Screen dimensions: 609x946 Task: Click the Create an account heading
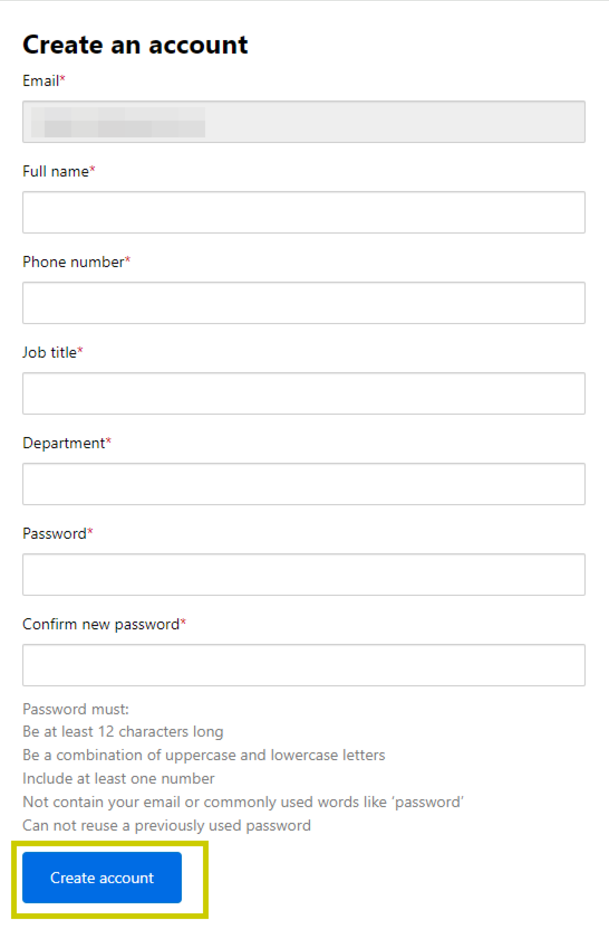[x=135, y=44]
